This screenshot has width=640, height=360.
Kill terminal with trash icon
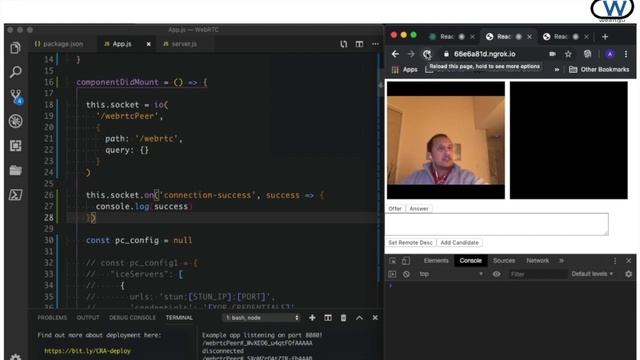coord(343,318)
